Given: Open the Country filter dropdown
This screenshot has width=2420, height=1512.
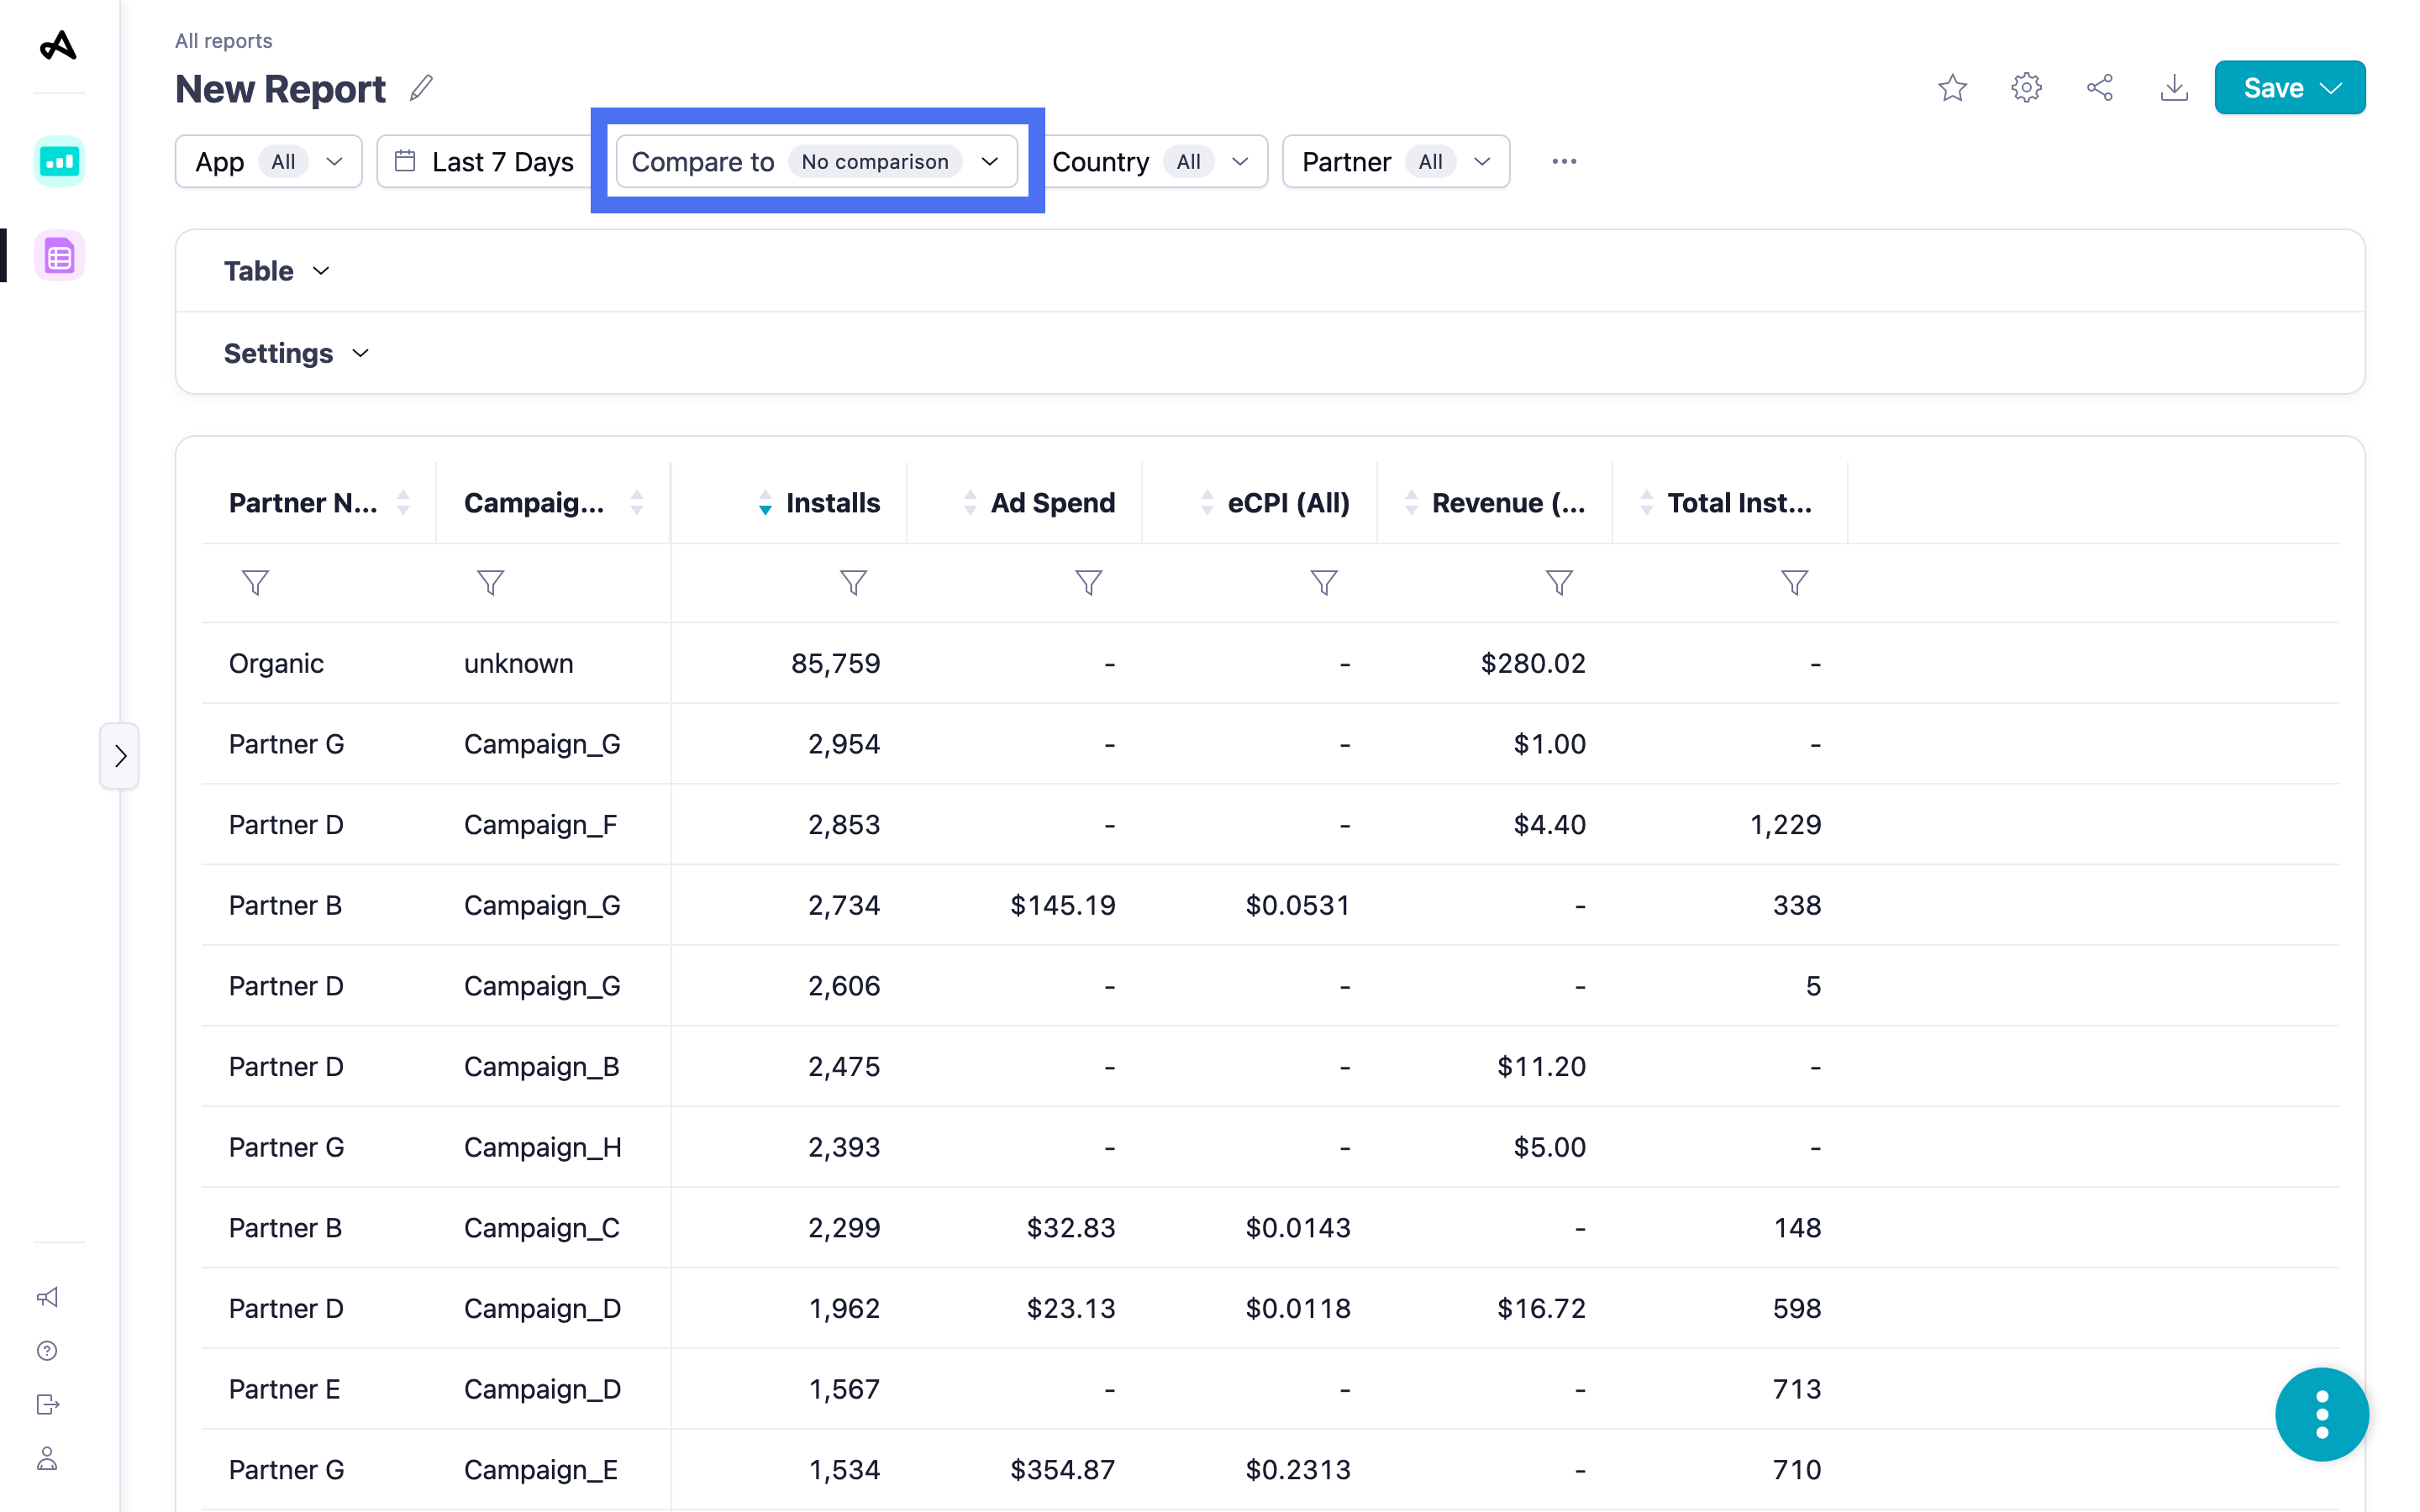Looking at the screenshot, I should 1150,161.
